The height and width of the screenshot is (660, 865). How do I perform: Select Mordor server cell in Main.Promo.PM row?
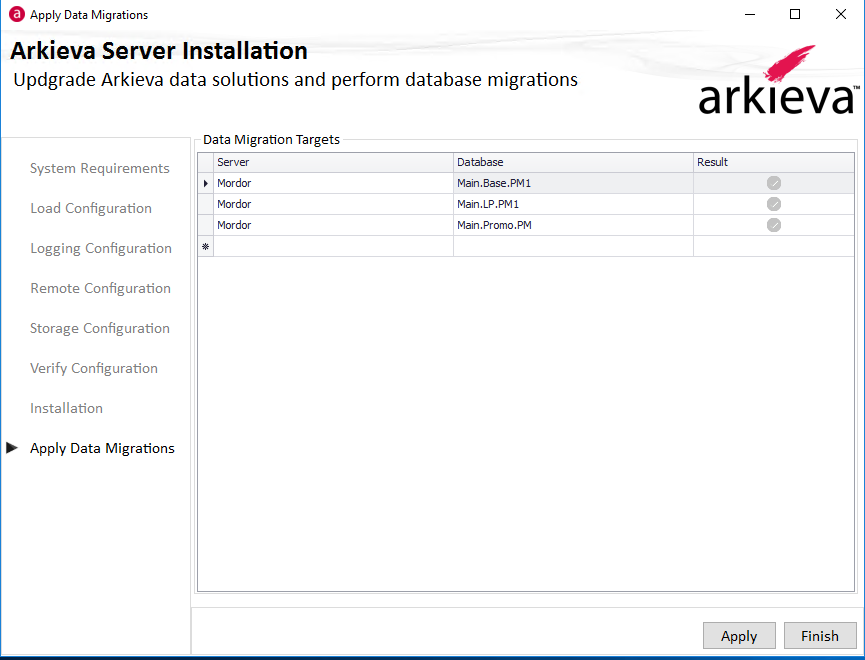tap(333, 225)
